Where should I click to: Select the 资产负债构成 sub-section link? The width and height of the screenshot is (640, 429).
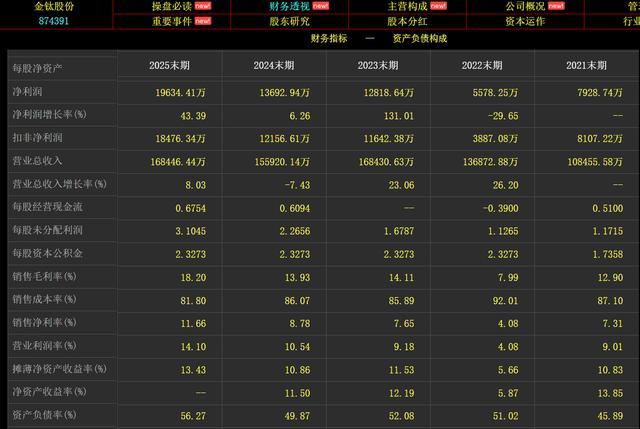(420, 38)
